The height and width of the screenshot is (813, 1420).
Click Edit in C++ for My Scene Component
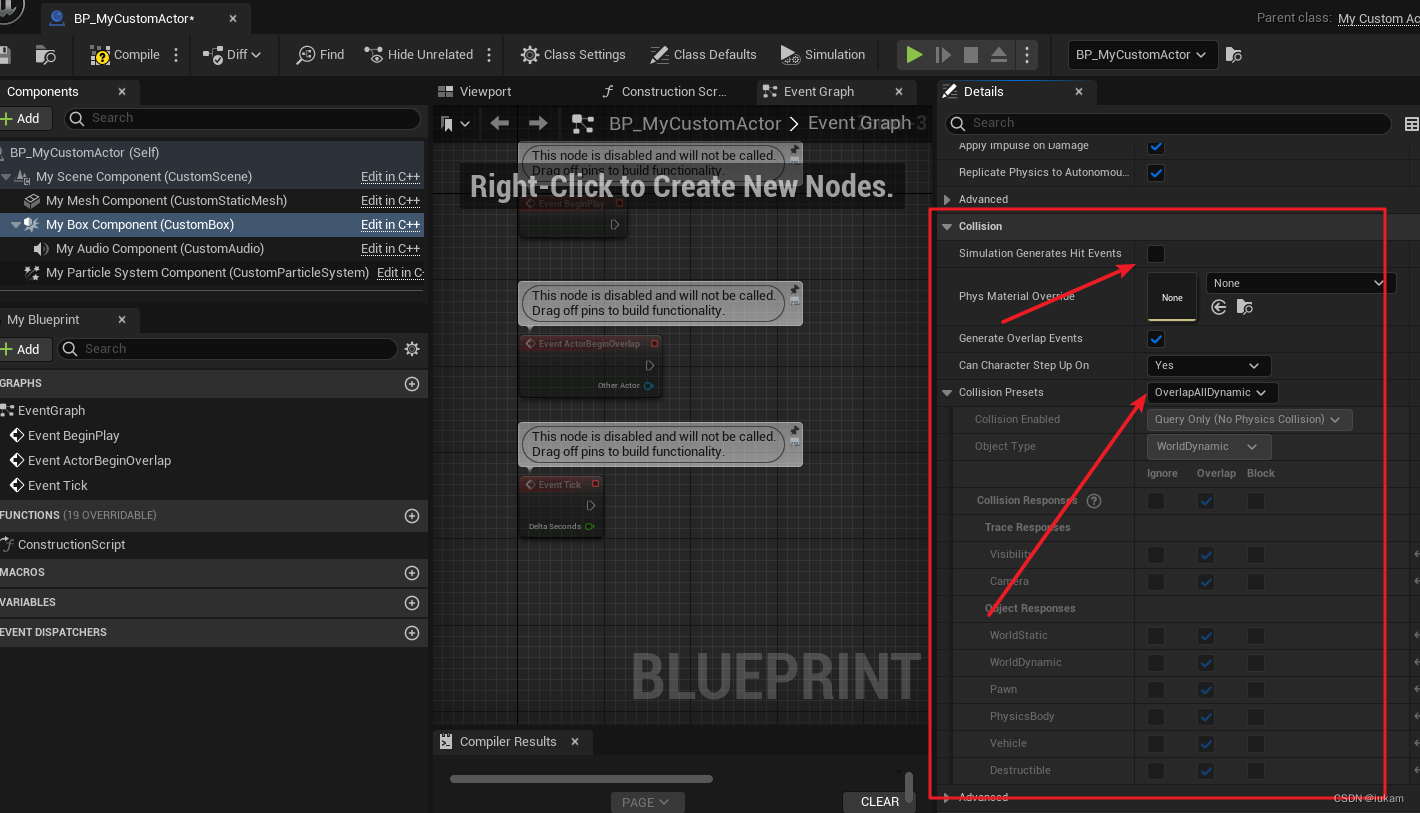tap(390, 176)
